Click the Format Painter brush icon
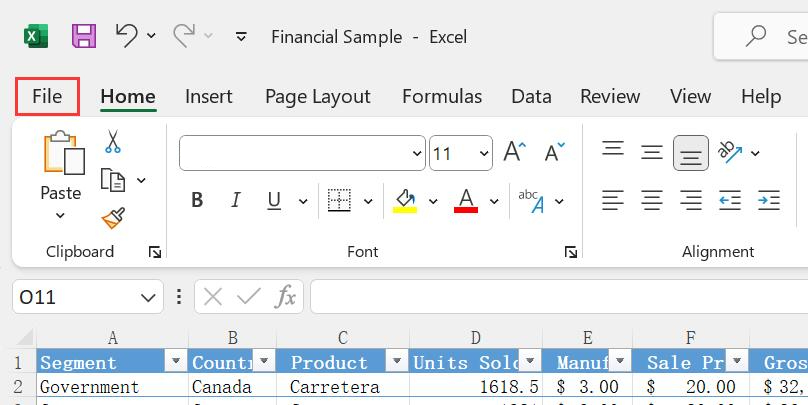Screen dimensions: 808x405 coord(113,218)
